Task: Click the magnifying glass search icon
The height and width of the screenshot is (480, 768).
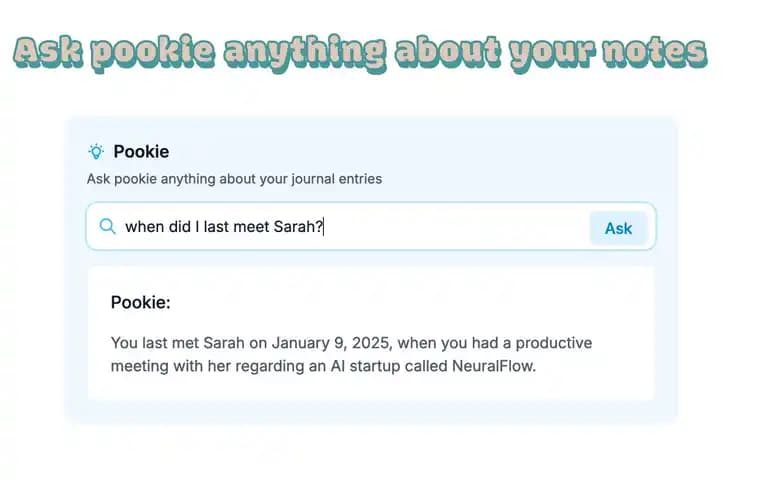Action: [x=107, y=226]
